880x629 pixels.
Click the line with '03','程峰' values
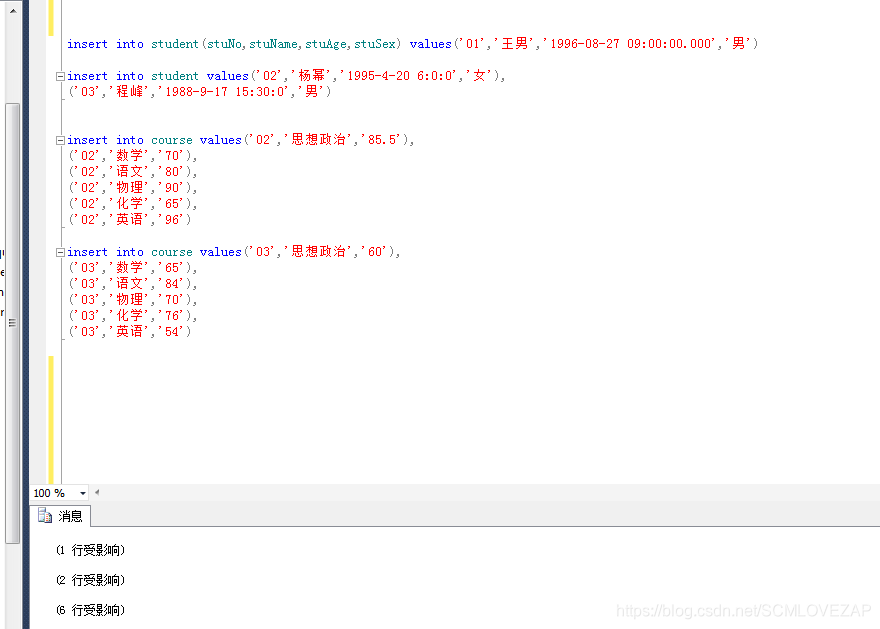pos(199,91)
